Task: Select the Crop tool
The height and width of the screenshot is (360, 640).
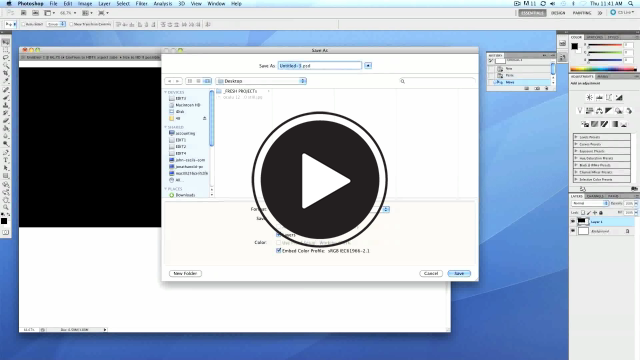Action: click(6, 73)
